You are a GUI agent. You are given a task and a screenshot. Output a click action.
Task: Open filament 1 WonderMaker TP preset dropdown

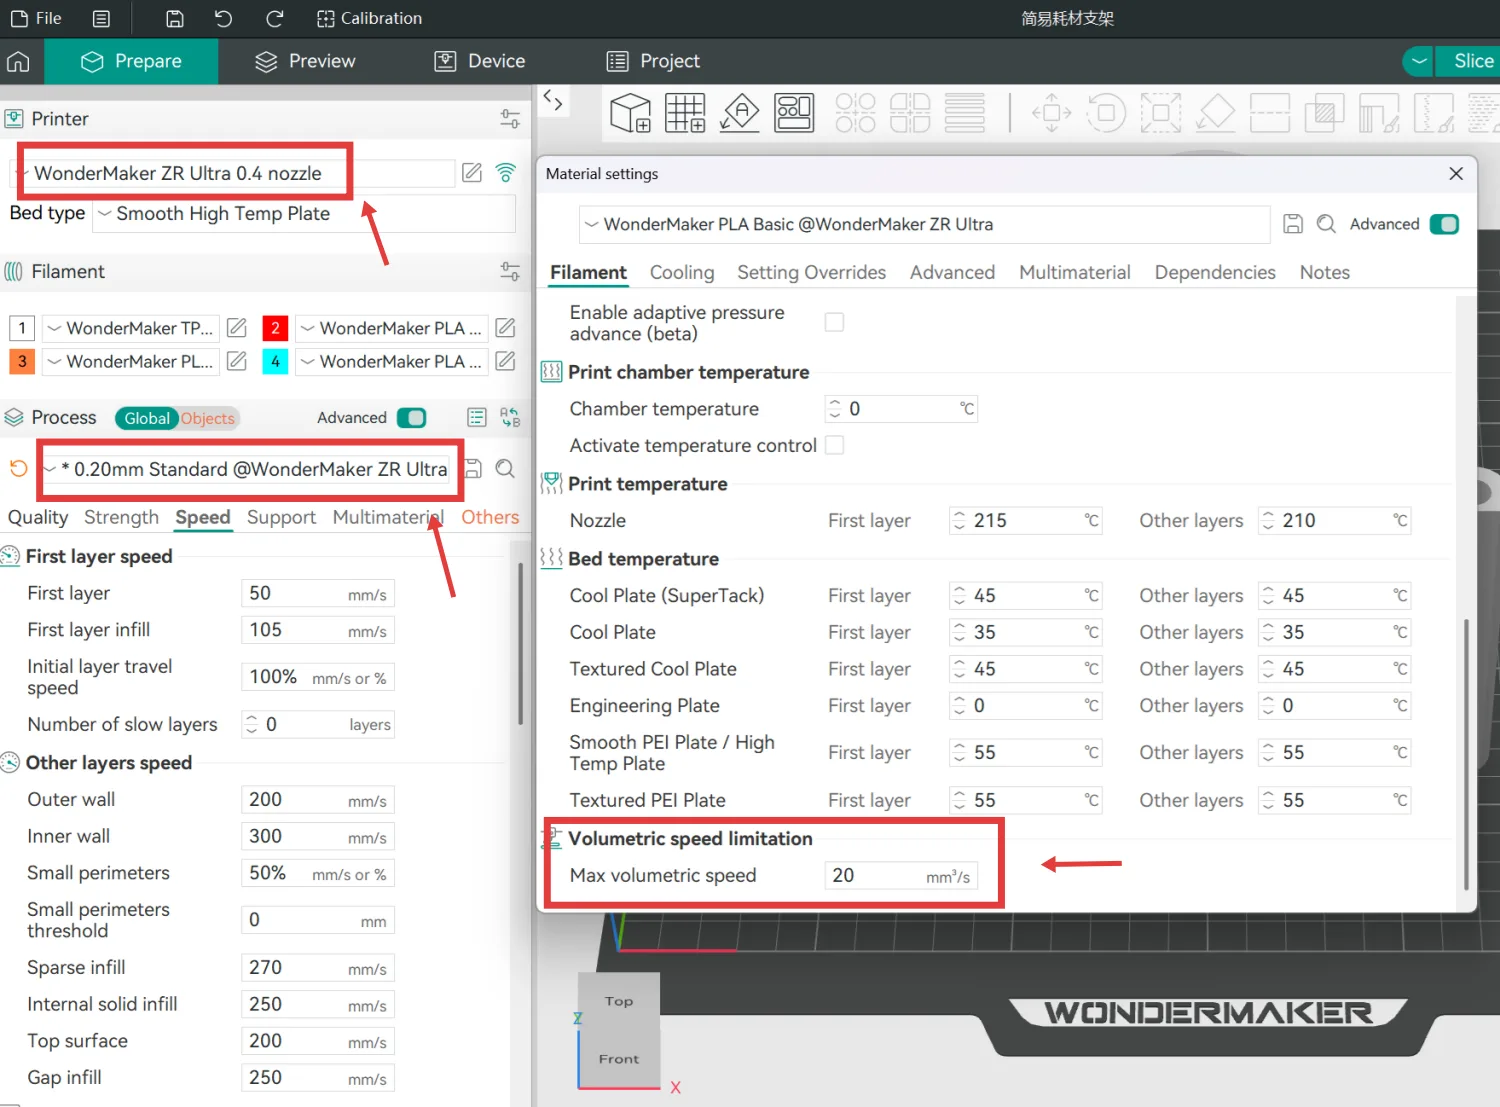(x=131, y=328)
